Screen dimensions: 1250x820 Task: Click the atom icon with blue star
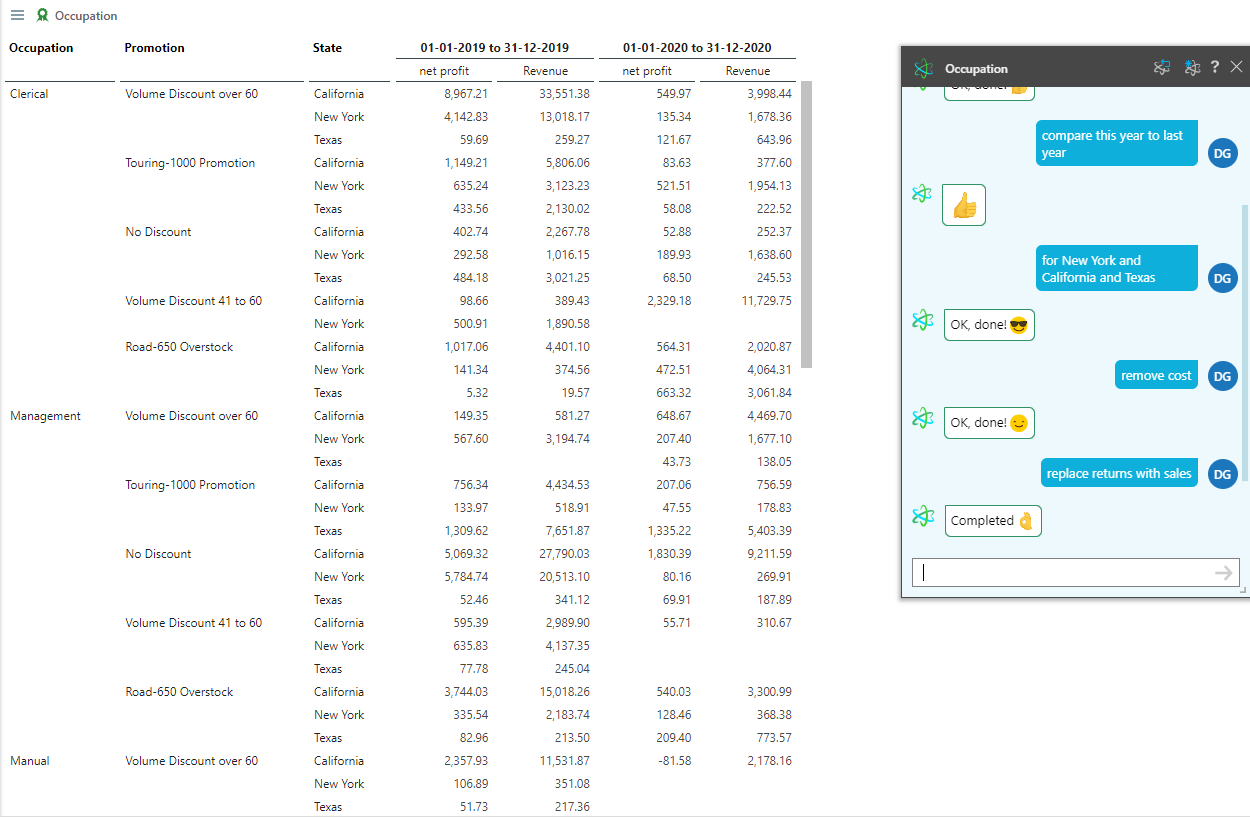[x=1191, y=67]
